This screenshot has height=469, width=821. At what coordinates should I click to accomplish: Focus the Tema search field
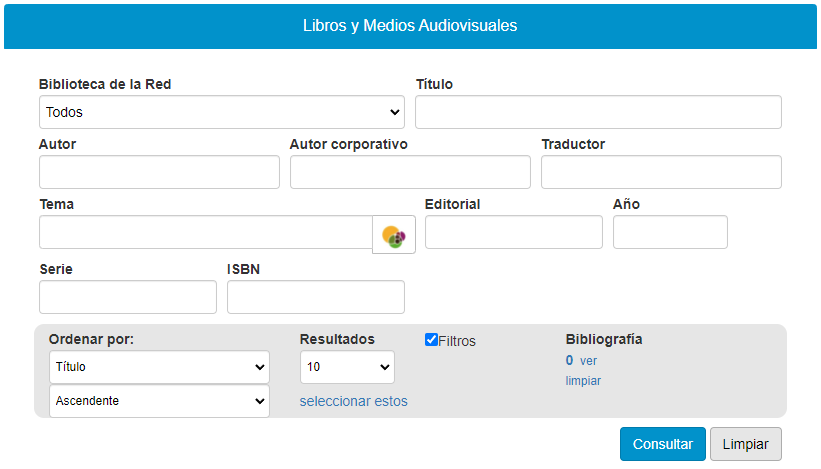coord(205,232)
